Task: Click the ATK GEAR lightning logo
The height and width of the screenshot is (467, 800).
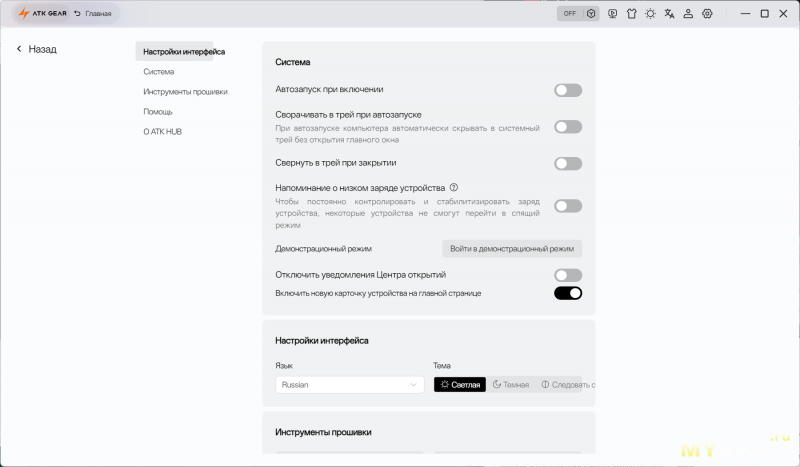Action: [x=23, y=13]
